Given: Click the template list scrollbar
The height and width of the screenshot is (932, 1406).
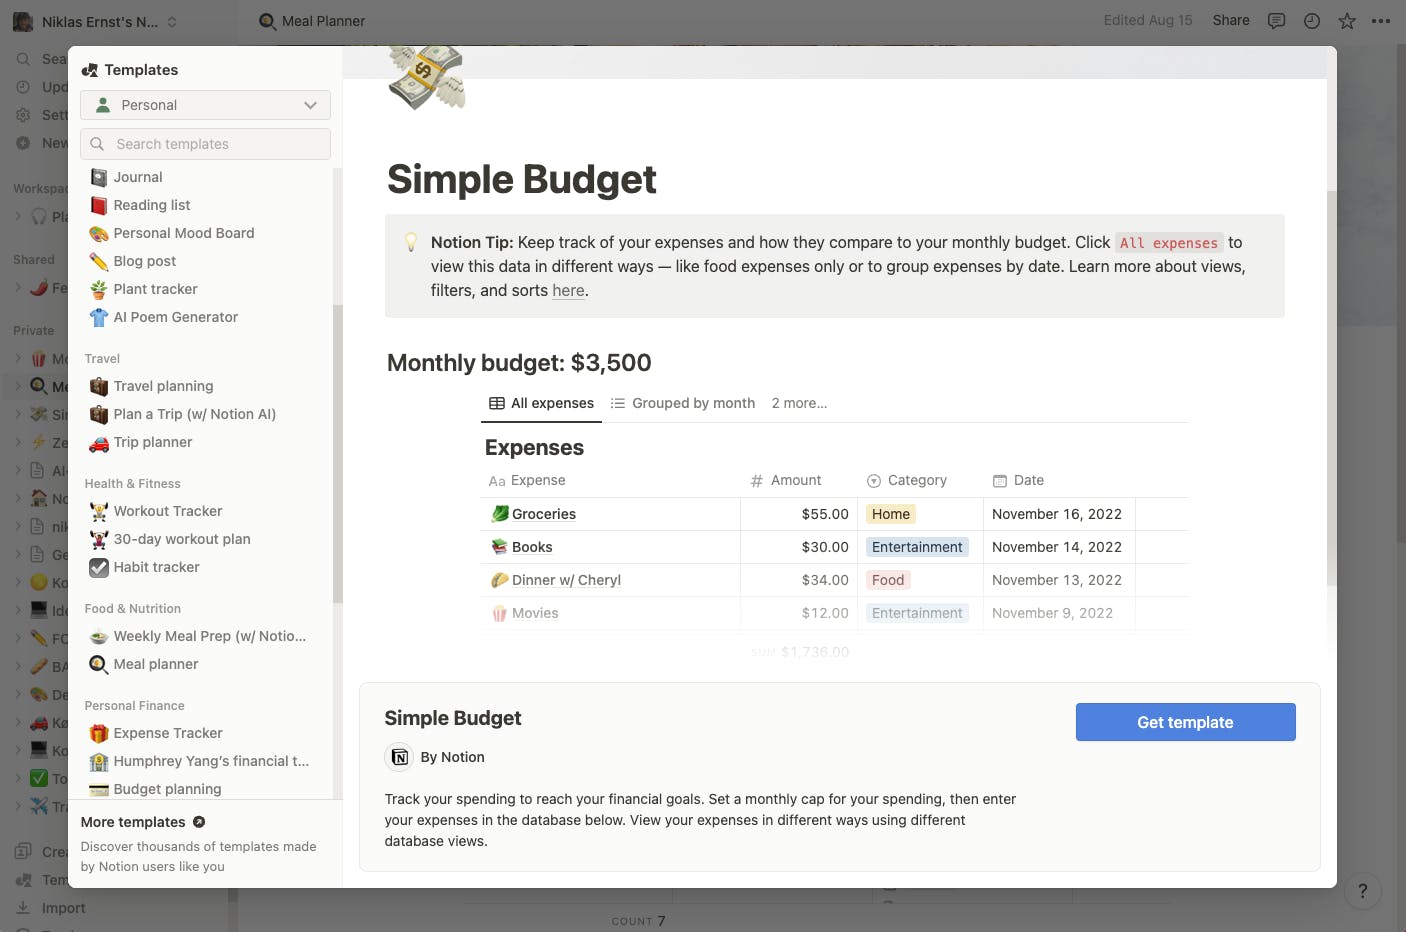Looking at the screenshot, I should tap(338, 452).
